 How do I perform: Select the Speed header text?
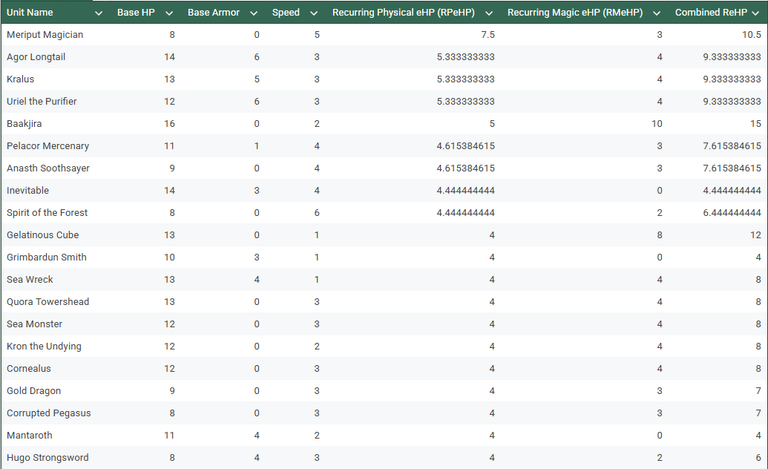point(286,13)
